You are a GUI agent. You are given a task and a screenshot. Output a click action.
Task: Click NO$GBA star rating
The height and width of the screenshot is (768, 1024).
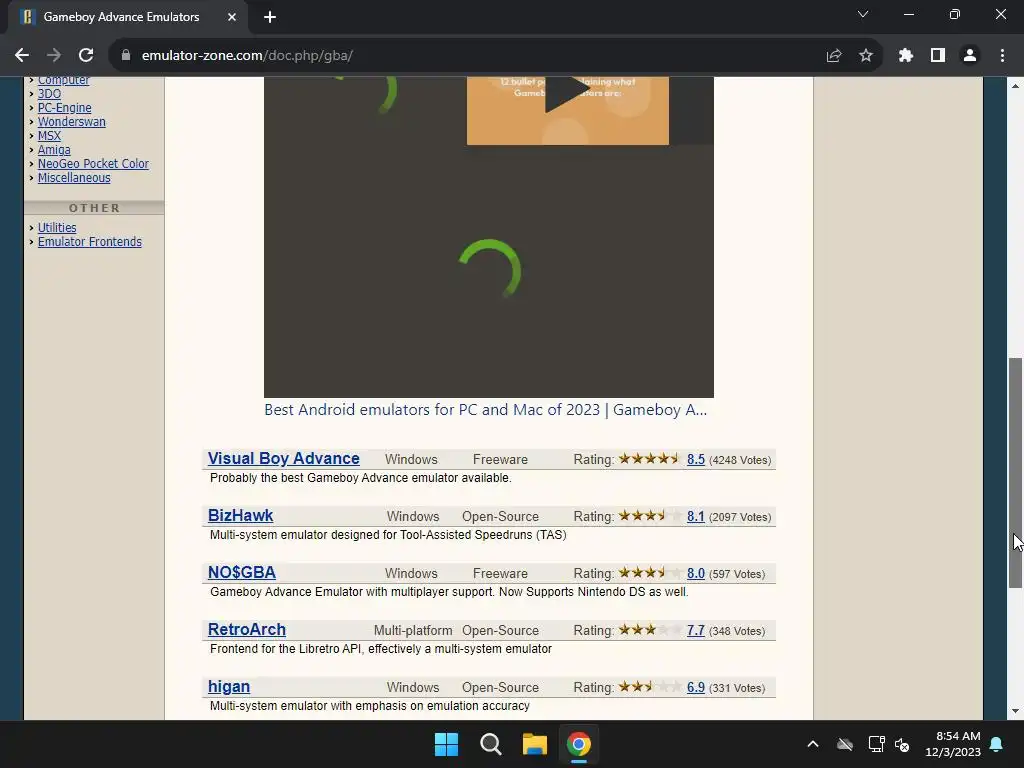(650, 573)
